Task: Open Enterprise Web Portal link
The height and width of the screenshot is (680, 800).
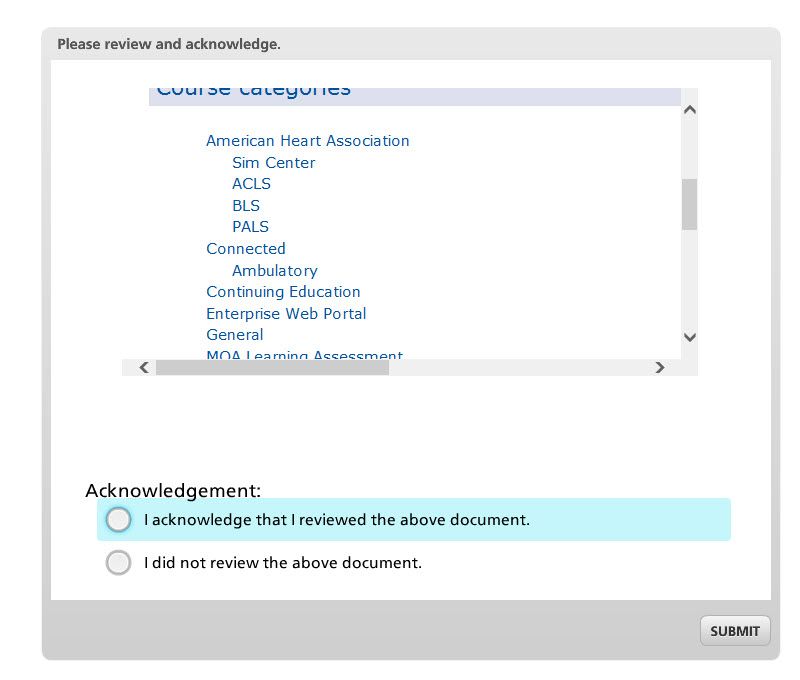Action: click(286, 314)
